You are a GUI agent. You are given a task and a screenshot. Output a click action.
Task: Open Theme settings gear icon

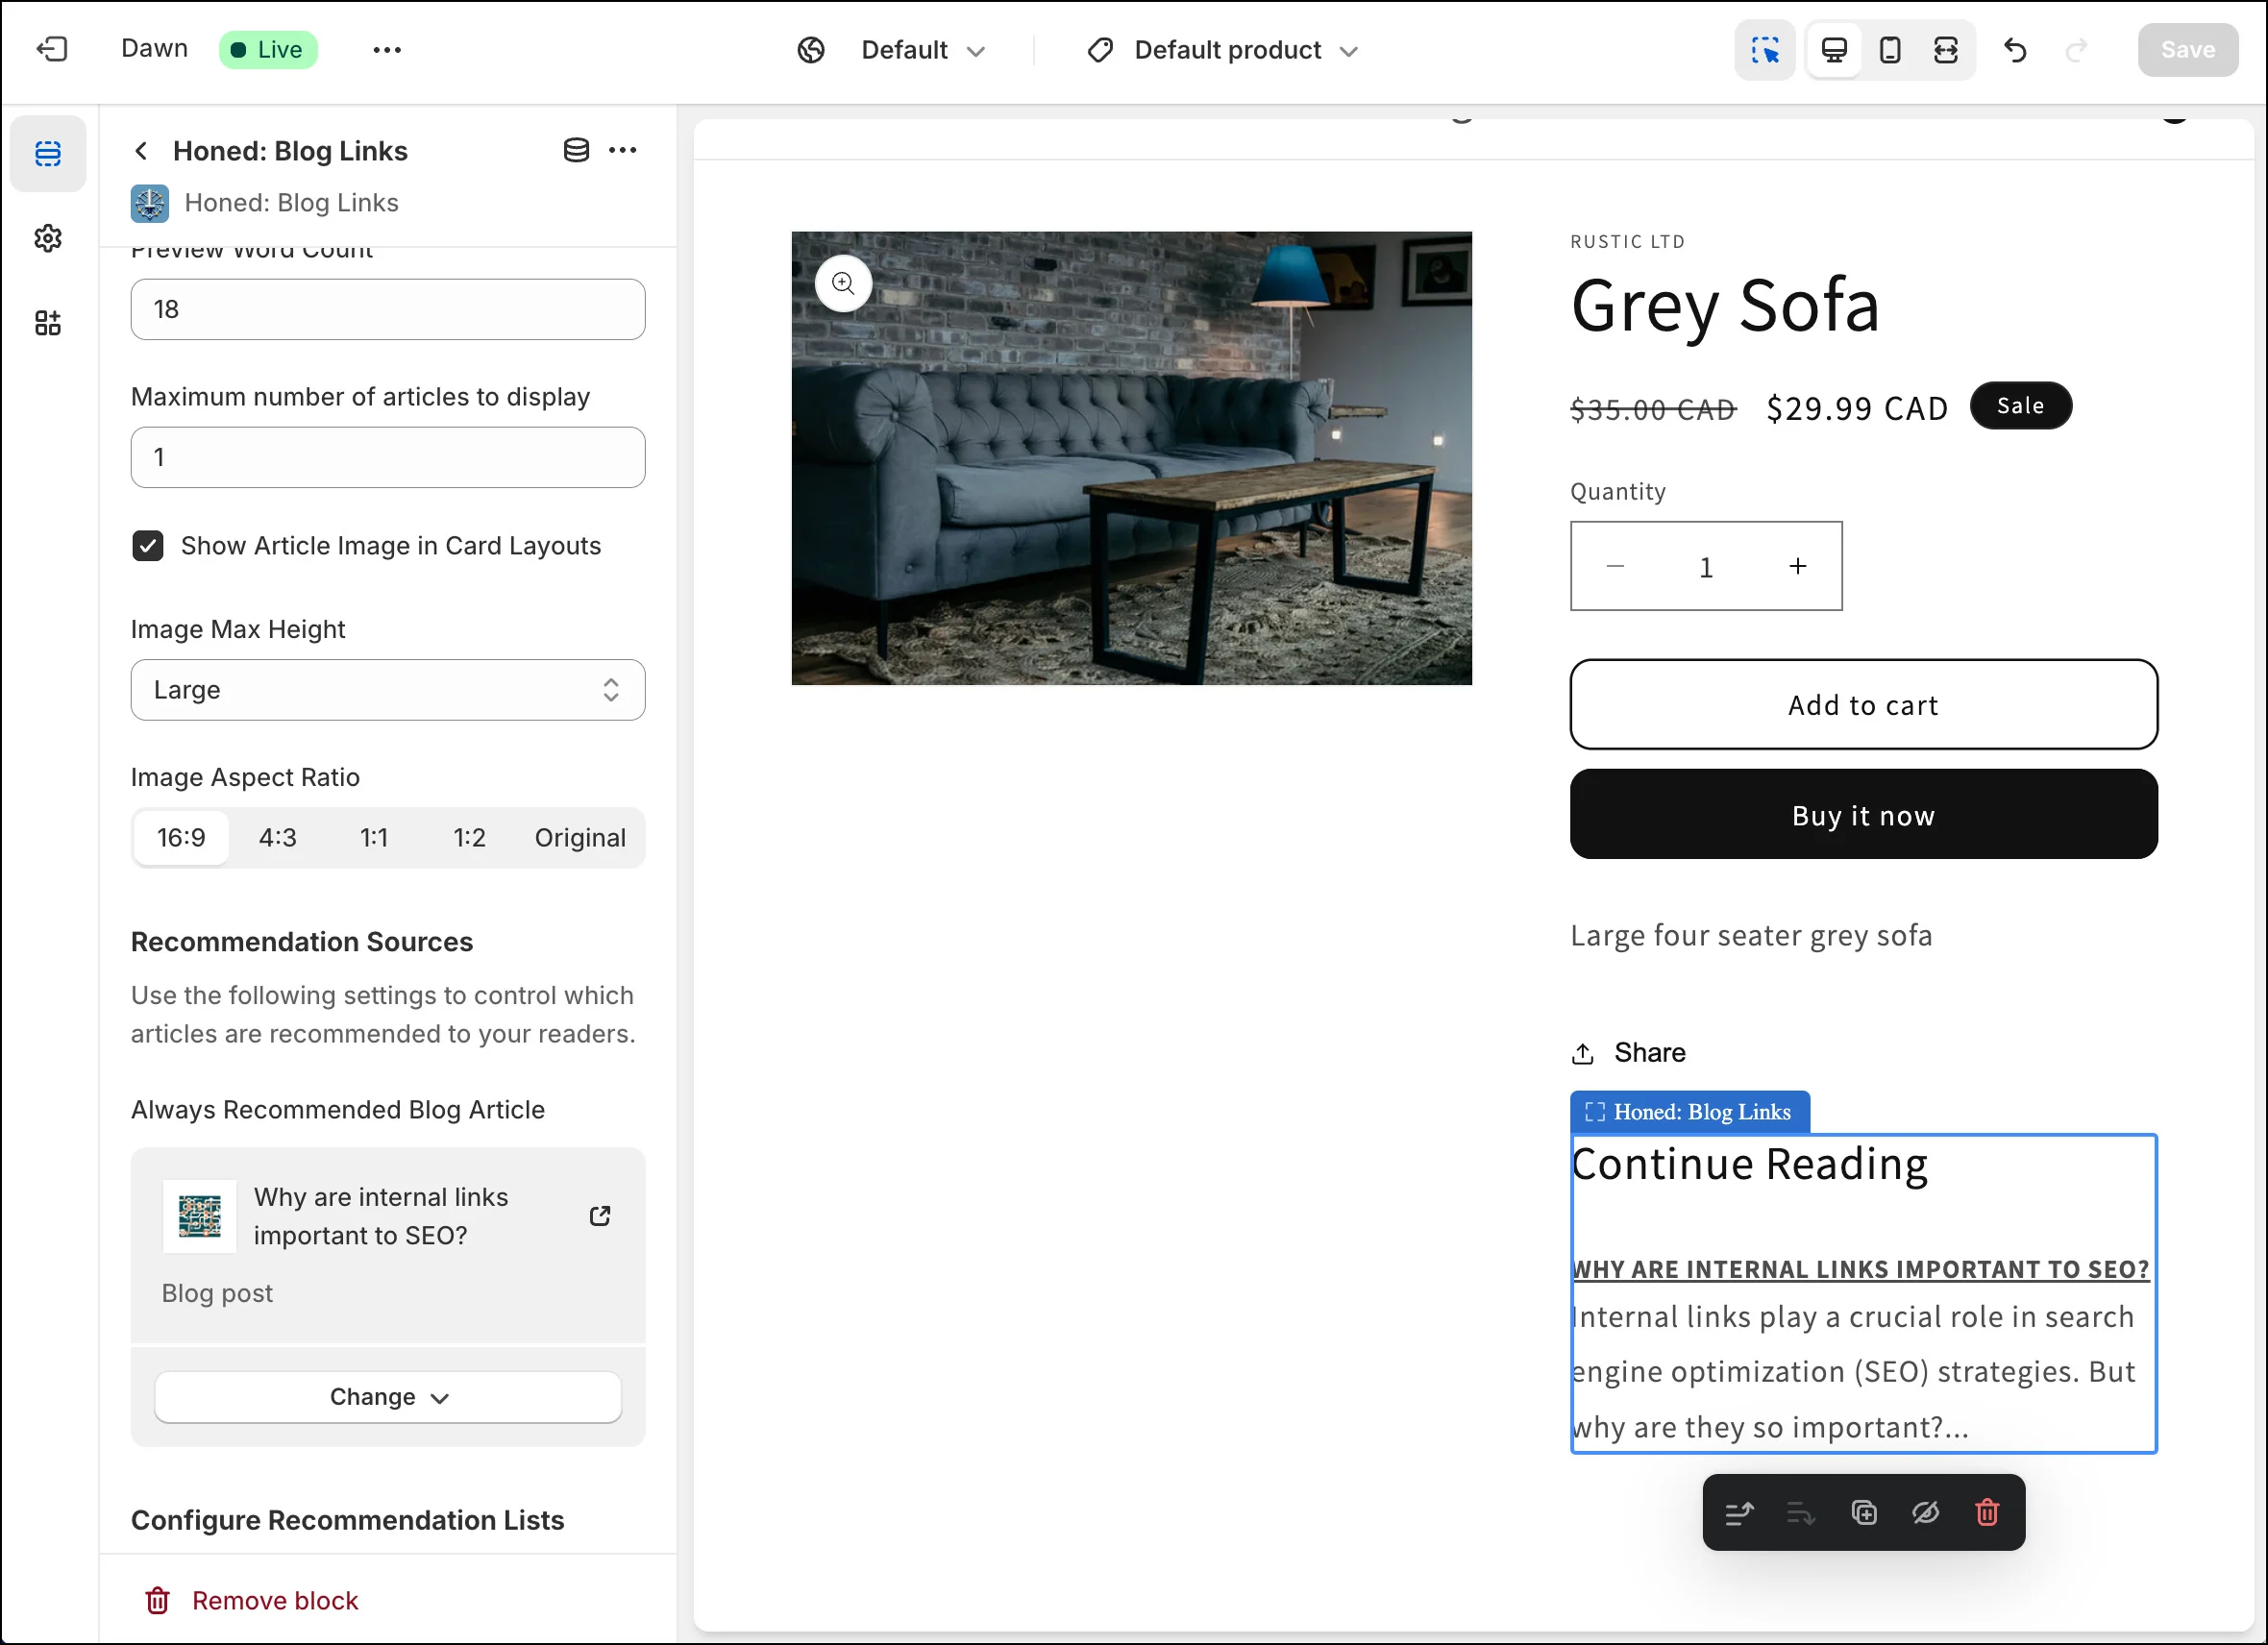tap(48, 238)
